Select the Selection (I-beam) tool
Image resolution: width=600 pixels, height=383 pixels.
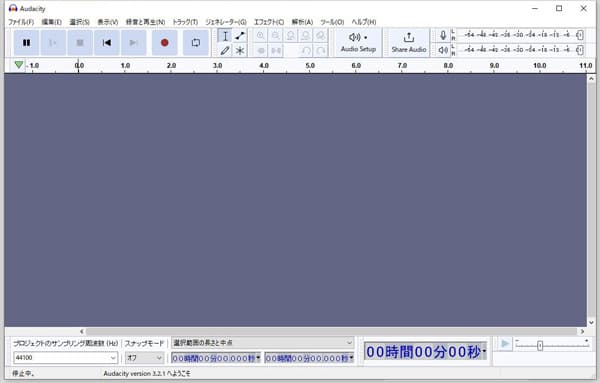[225, 36]
